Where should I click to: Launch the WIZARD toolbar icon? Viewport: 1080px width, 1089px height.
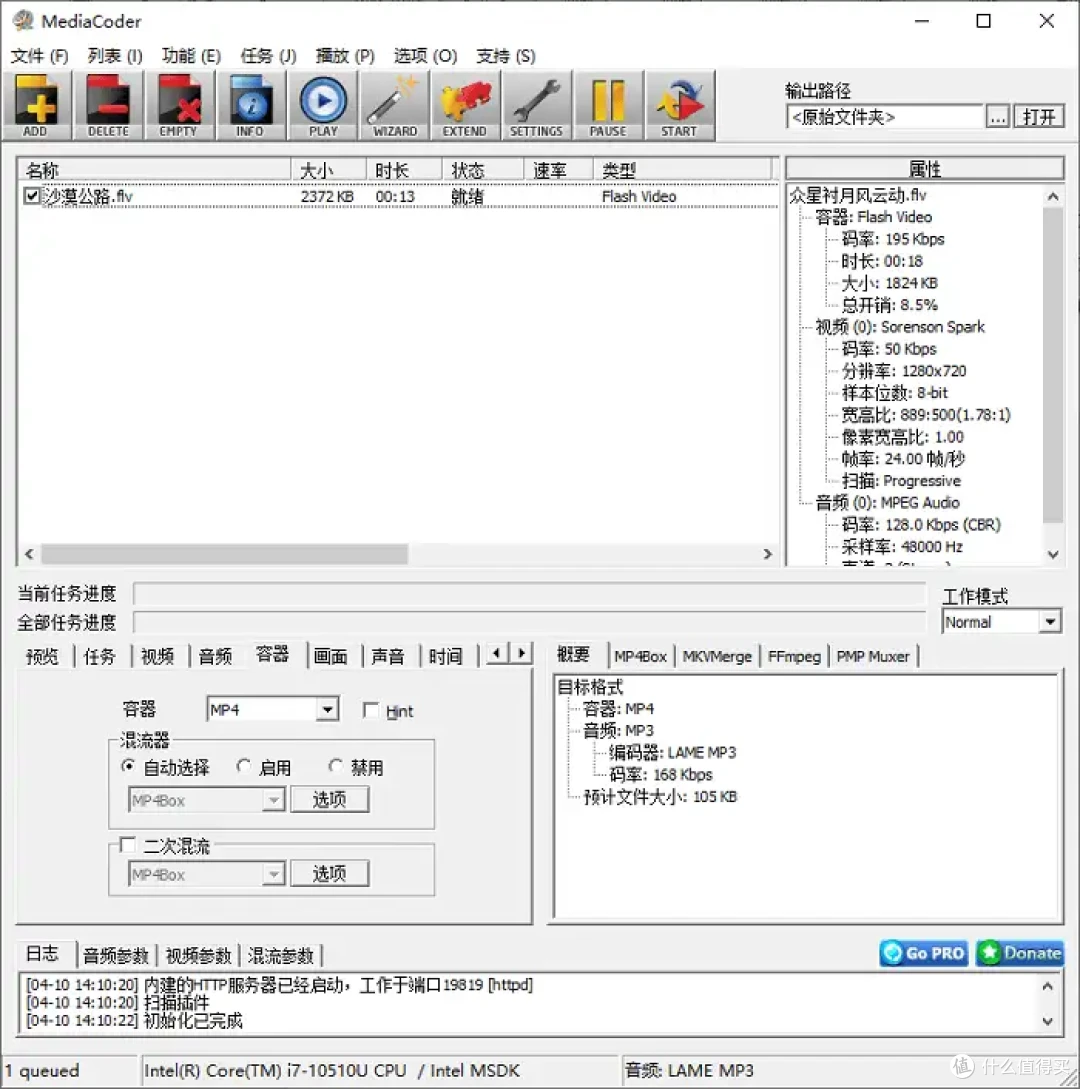coord(394,106)
